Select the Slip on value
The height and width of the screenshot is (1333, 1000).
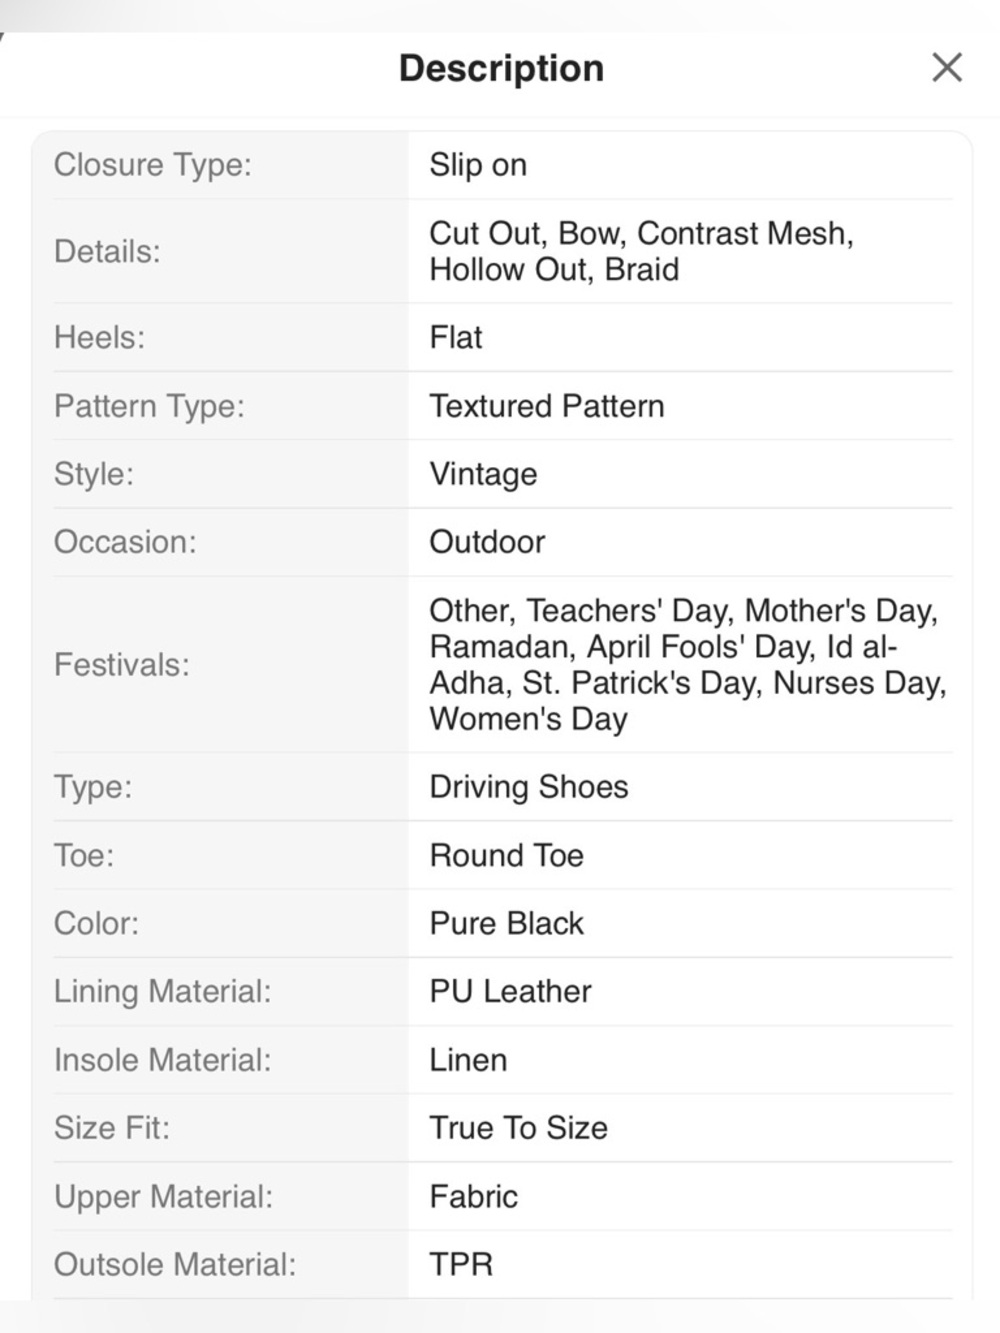(x=478, y=165)
